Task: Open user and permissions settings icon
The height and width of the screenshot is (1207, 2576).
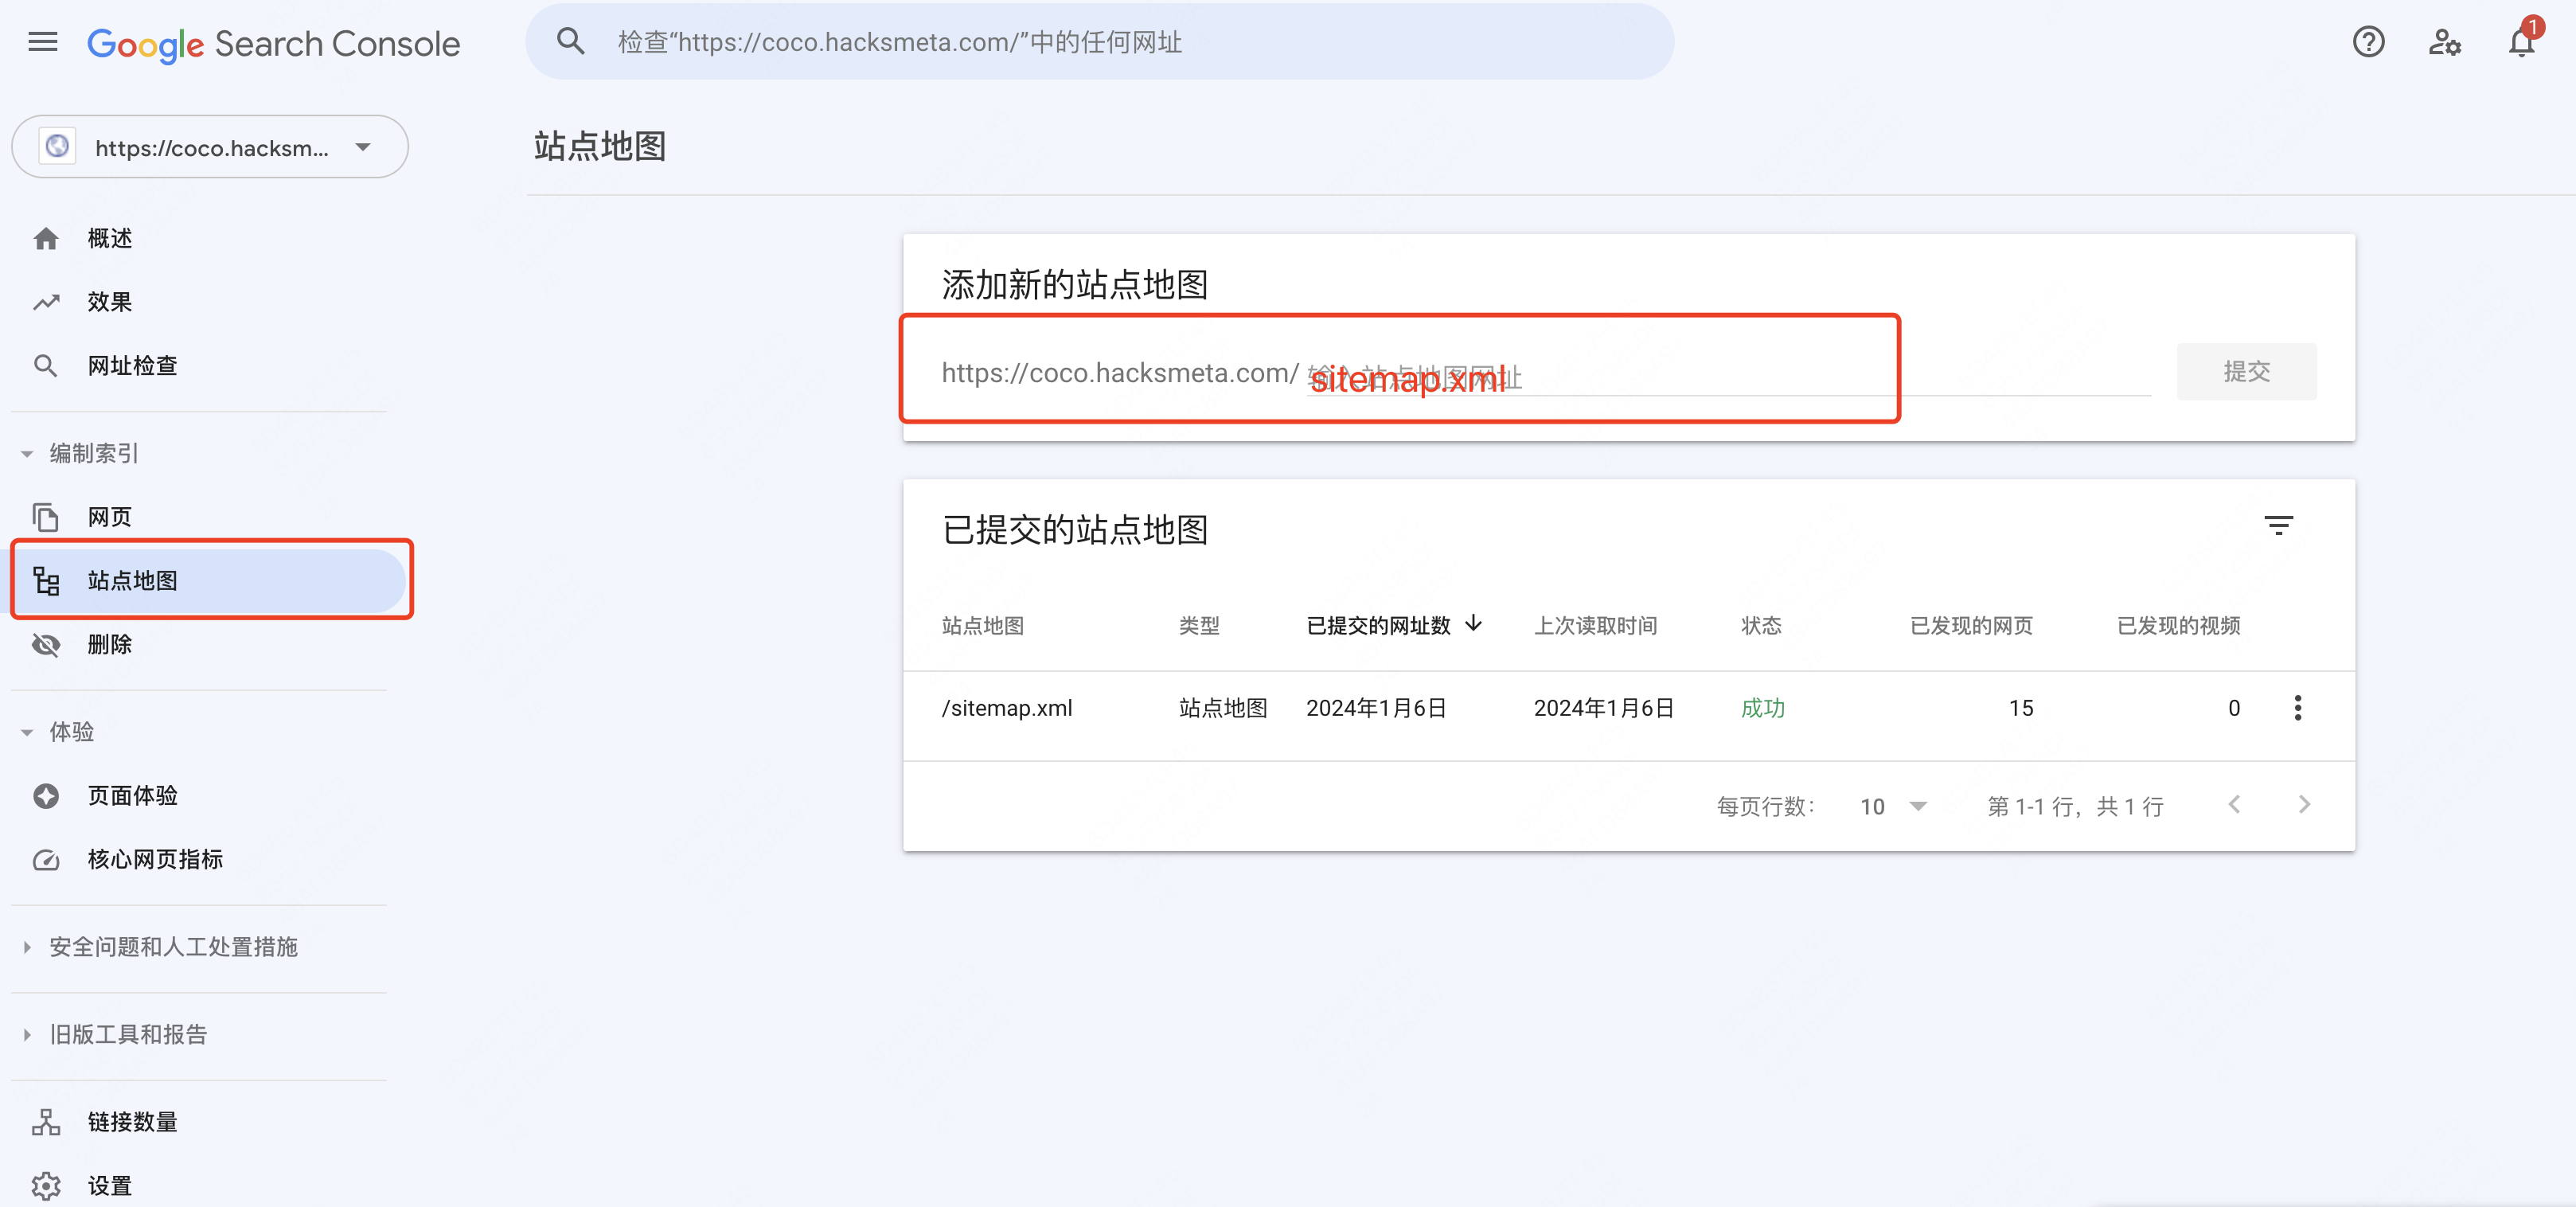Action: (2445, 42)
